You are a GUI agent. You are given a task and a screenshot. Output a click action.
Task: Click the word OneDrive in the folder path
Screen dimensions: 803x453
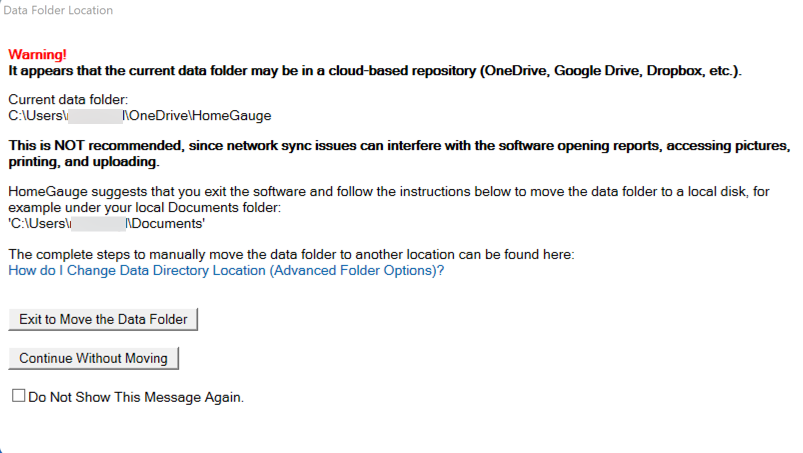(160, 115)
